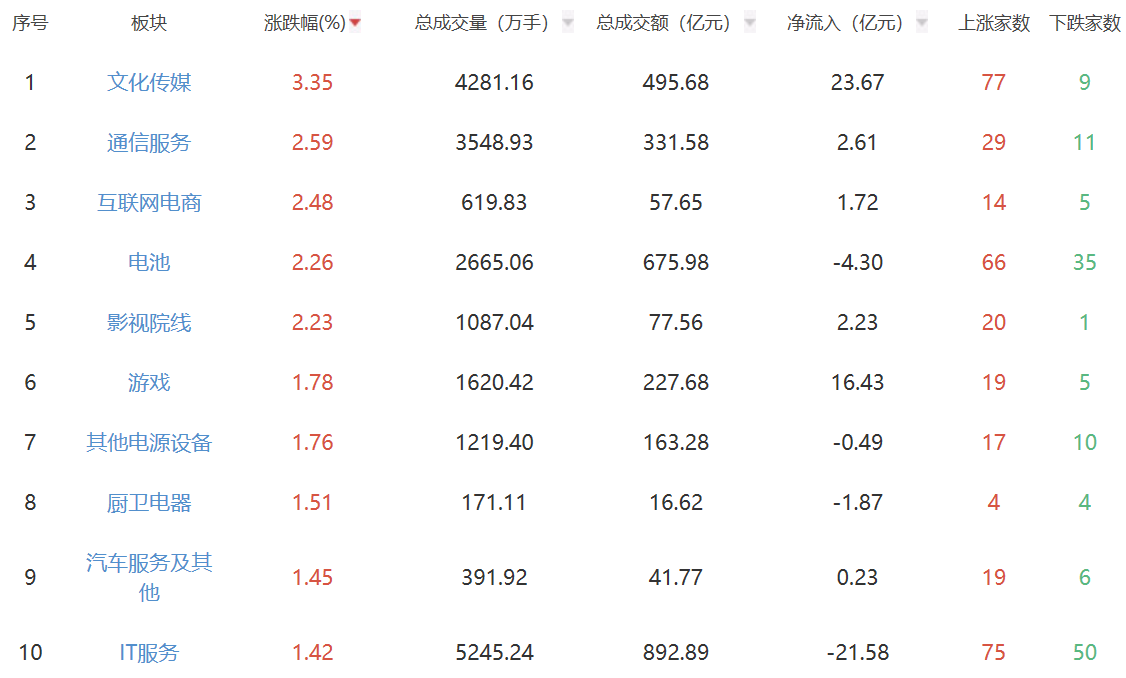Click sort arrow next to 总成交额（亿元）
The image size is (1126, 678).
(x=750, y=23)
